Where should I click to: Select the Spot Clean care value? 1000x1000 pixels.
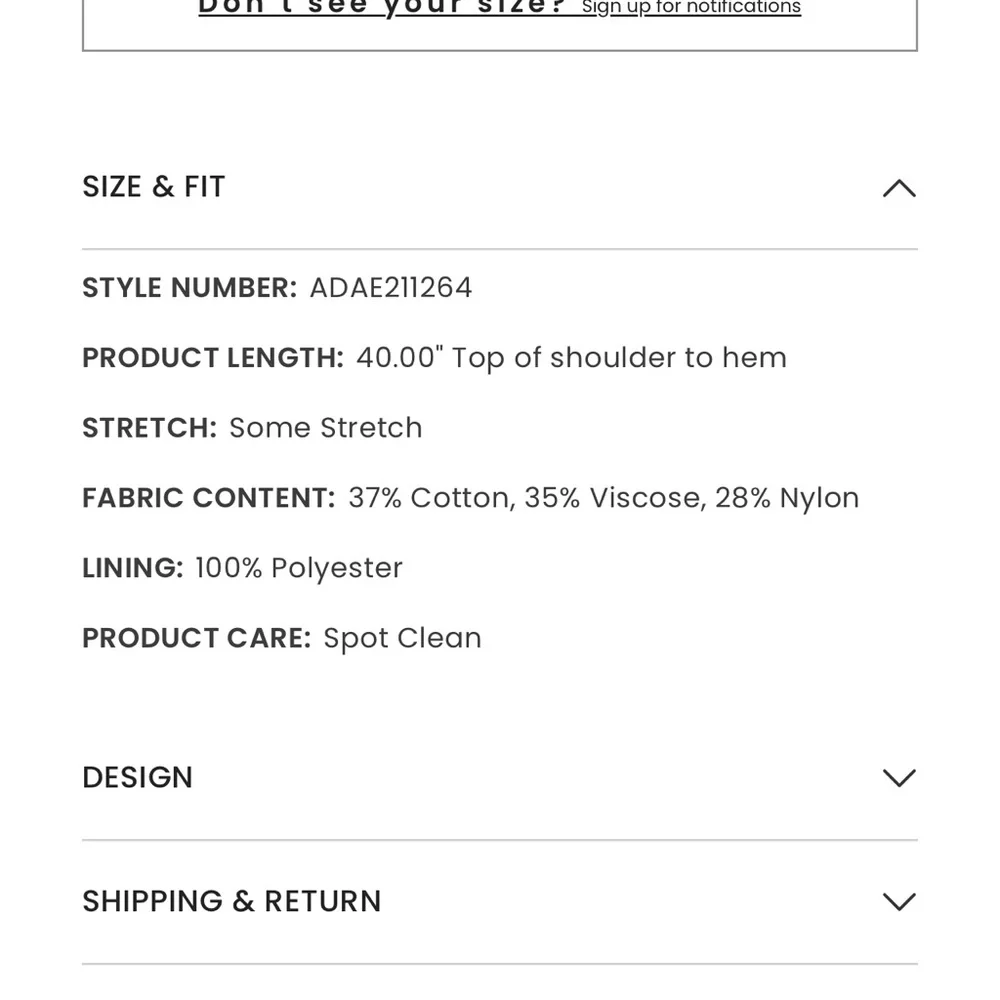coord(402,638)
